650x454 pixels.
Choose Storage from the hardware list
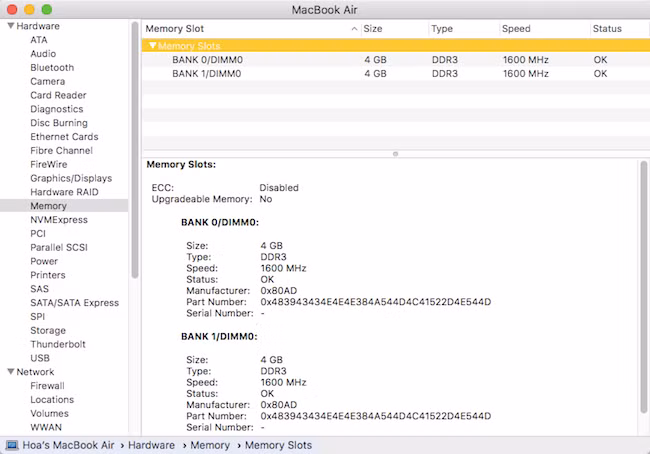(x=48, y=330)
